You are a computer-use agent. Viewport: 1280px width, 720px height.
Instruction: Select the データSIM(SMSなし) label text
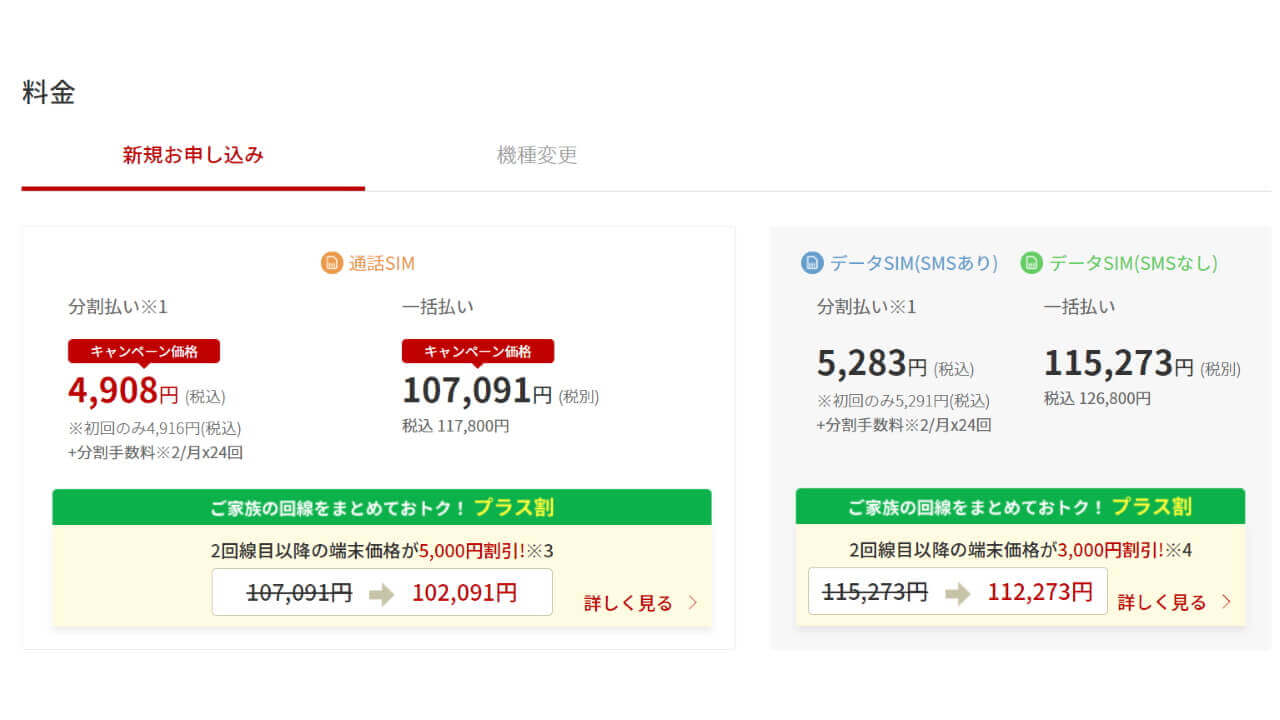(1132, 263)
